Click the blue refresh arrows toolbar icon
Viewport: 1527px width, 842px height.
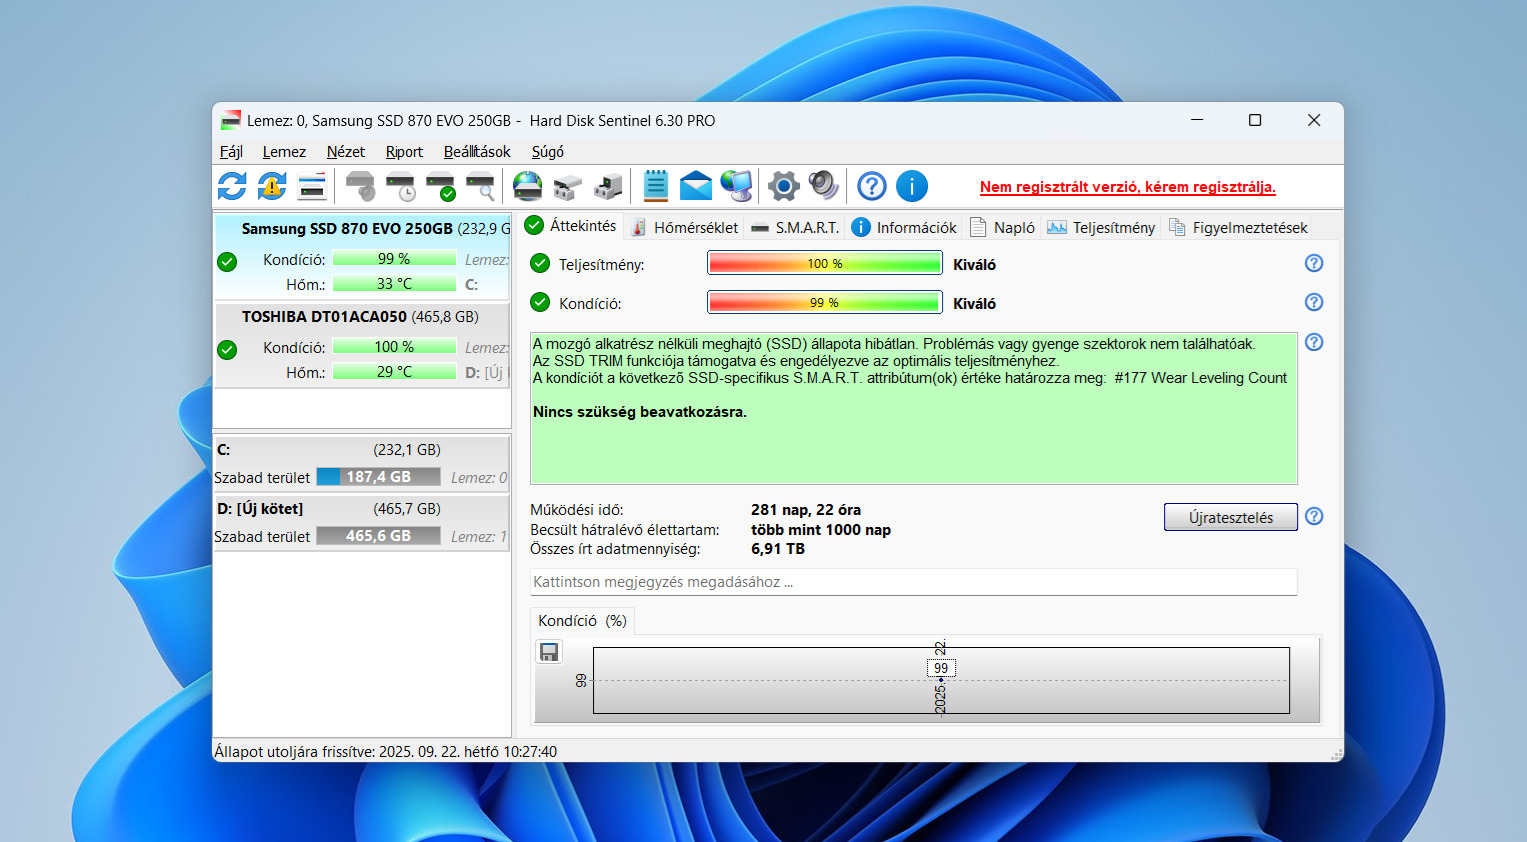pos(232,186)
